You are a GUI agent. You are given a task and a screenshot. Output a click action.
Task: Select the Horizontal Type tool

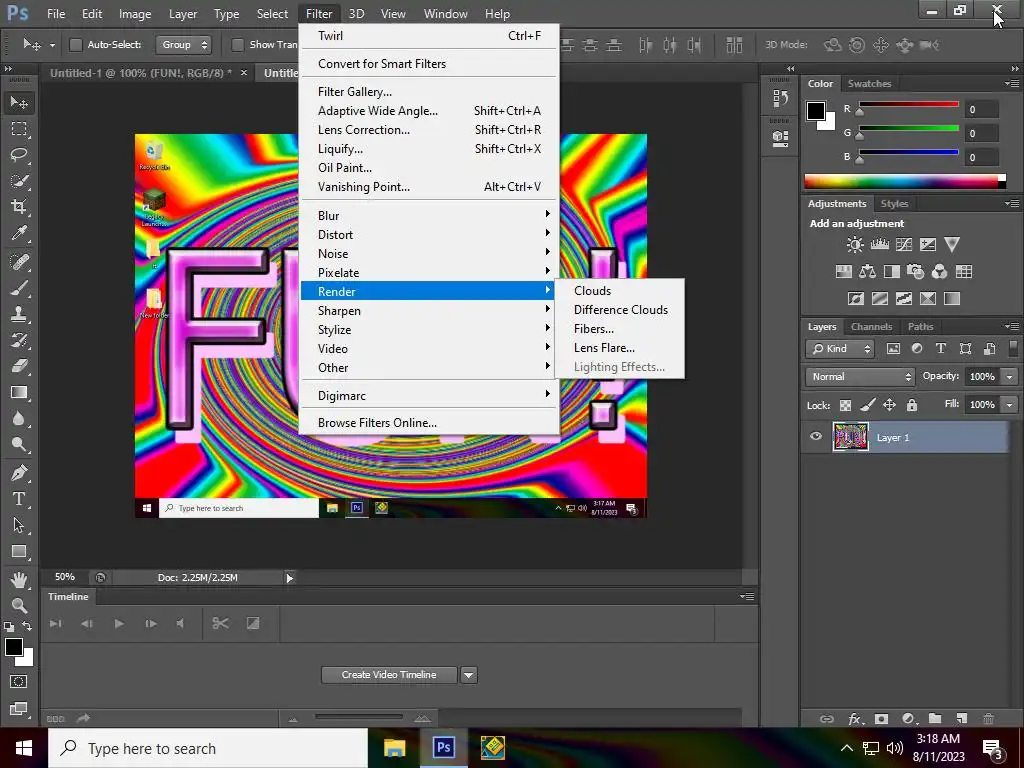click(19, 499)
